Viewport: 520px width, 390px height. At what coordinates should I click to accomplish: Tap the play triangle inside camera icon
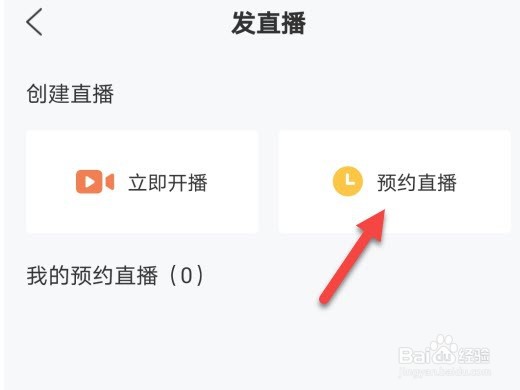[x=89, y=182]
